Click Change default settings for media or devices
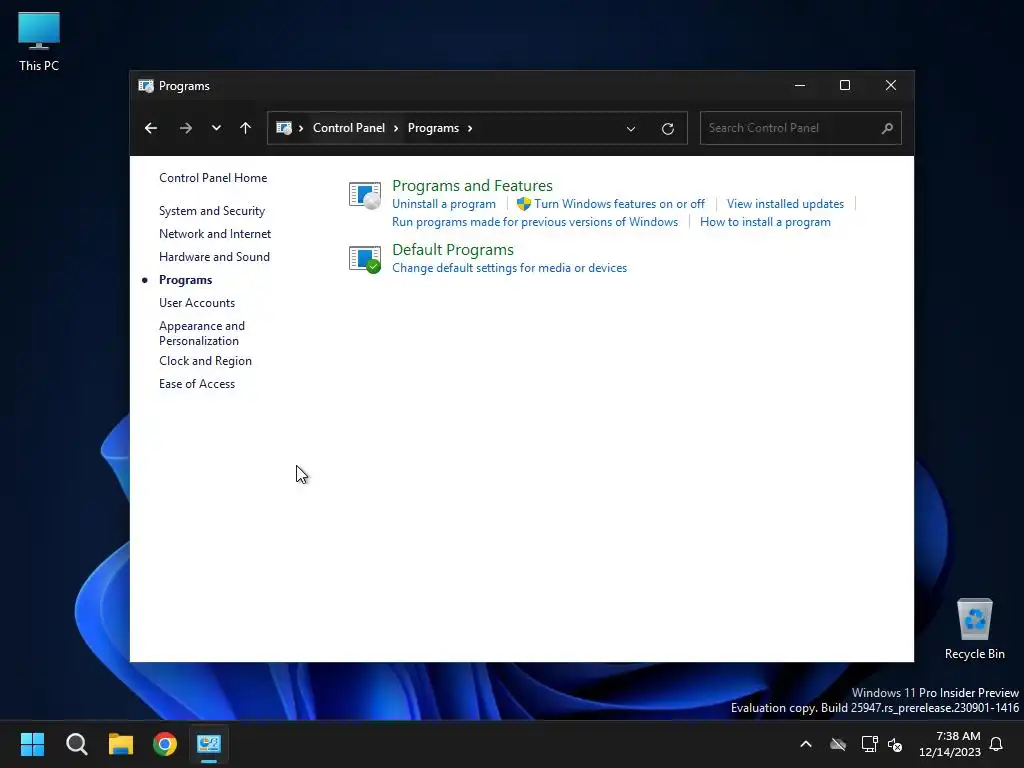 (x=509, y=268)
